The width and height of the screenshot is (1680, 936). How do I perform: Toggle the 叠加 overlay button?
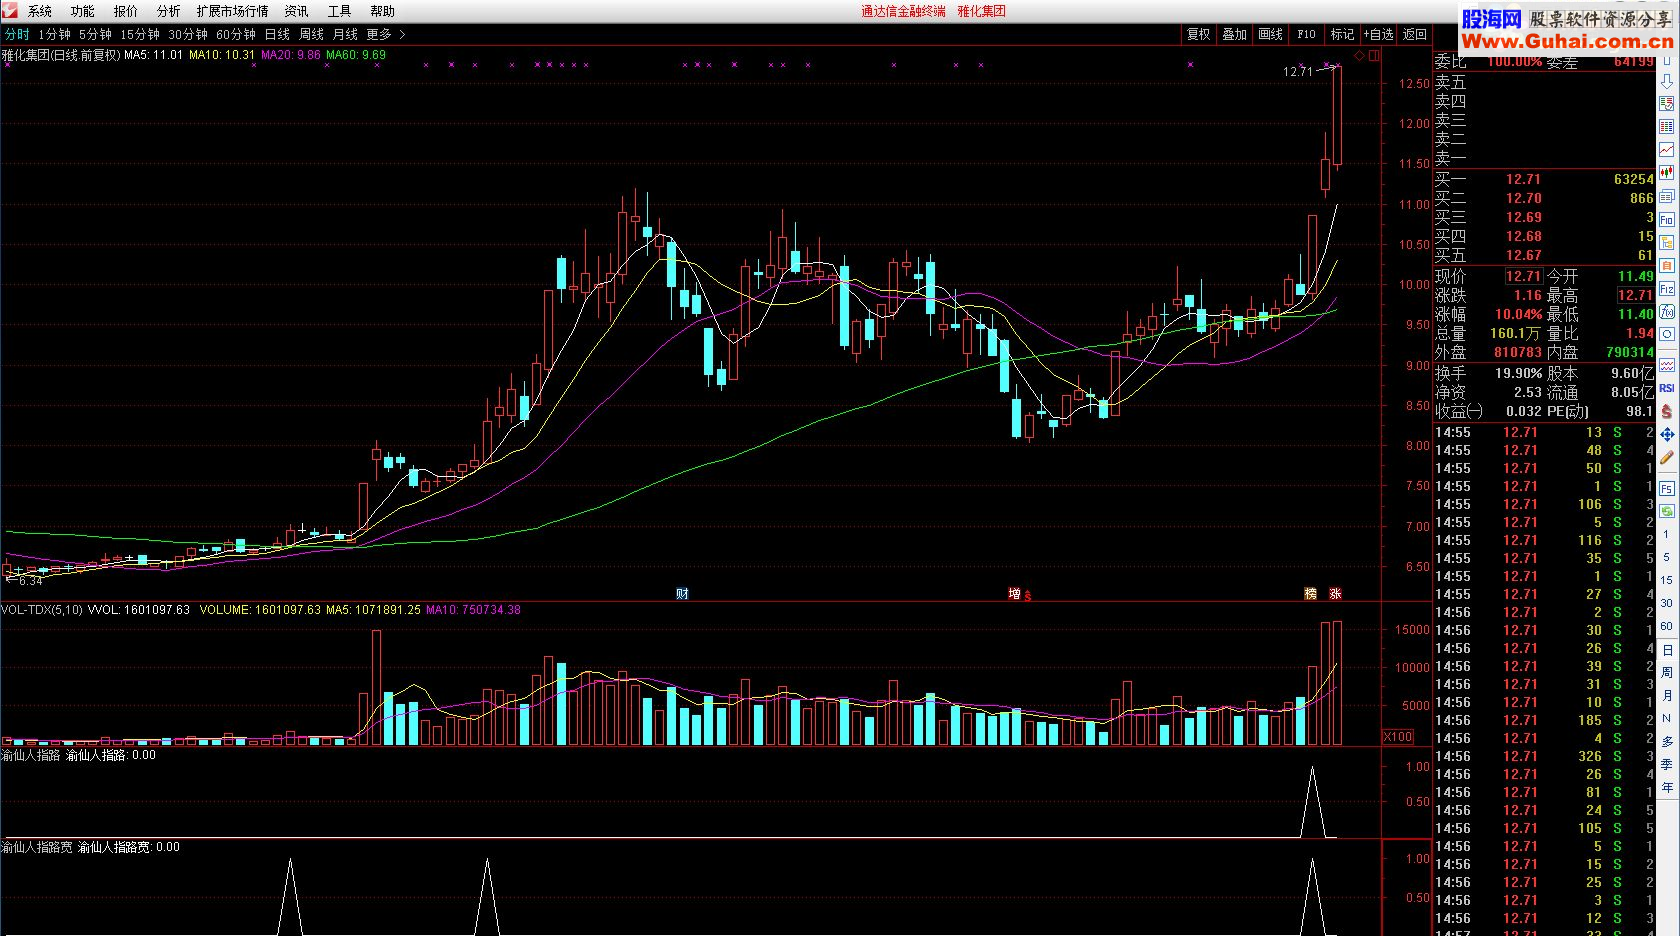click(1235, 34)
